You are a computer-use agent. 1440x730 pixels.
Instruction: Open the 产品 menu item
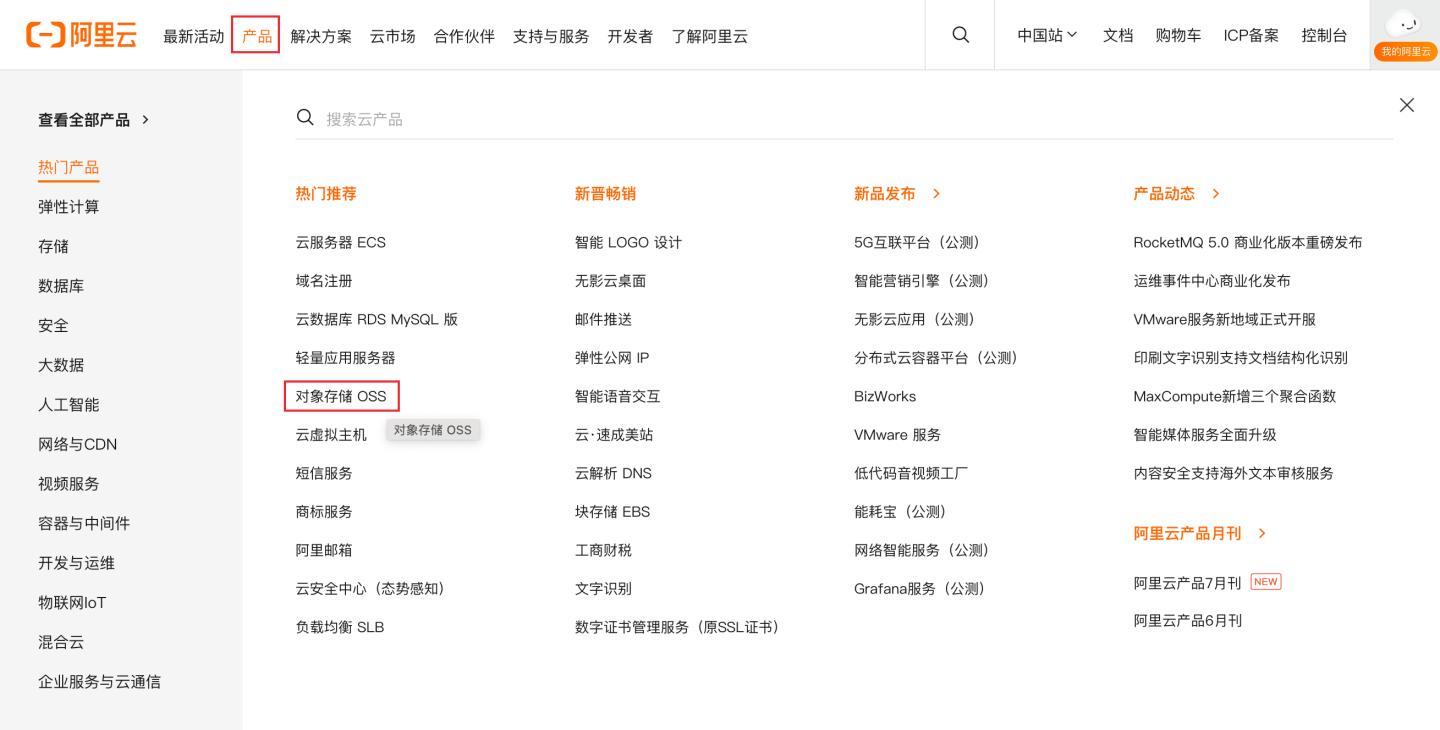(256, 35)
